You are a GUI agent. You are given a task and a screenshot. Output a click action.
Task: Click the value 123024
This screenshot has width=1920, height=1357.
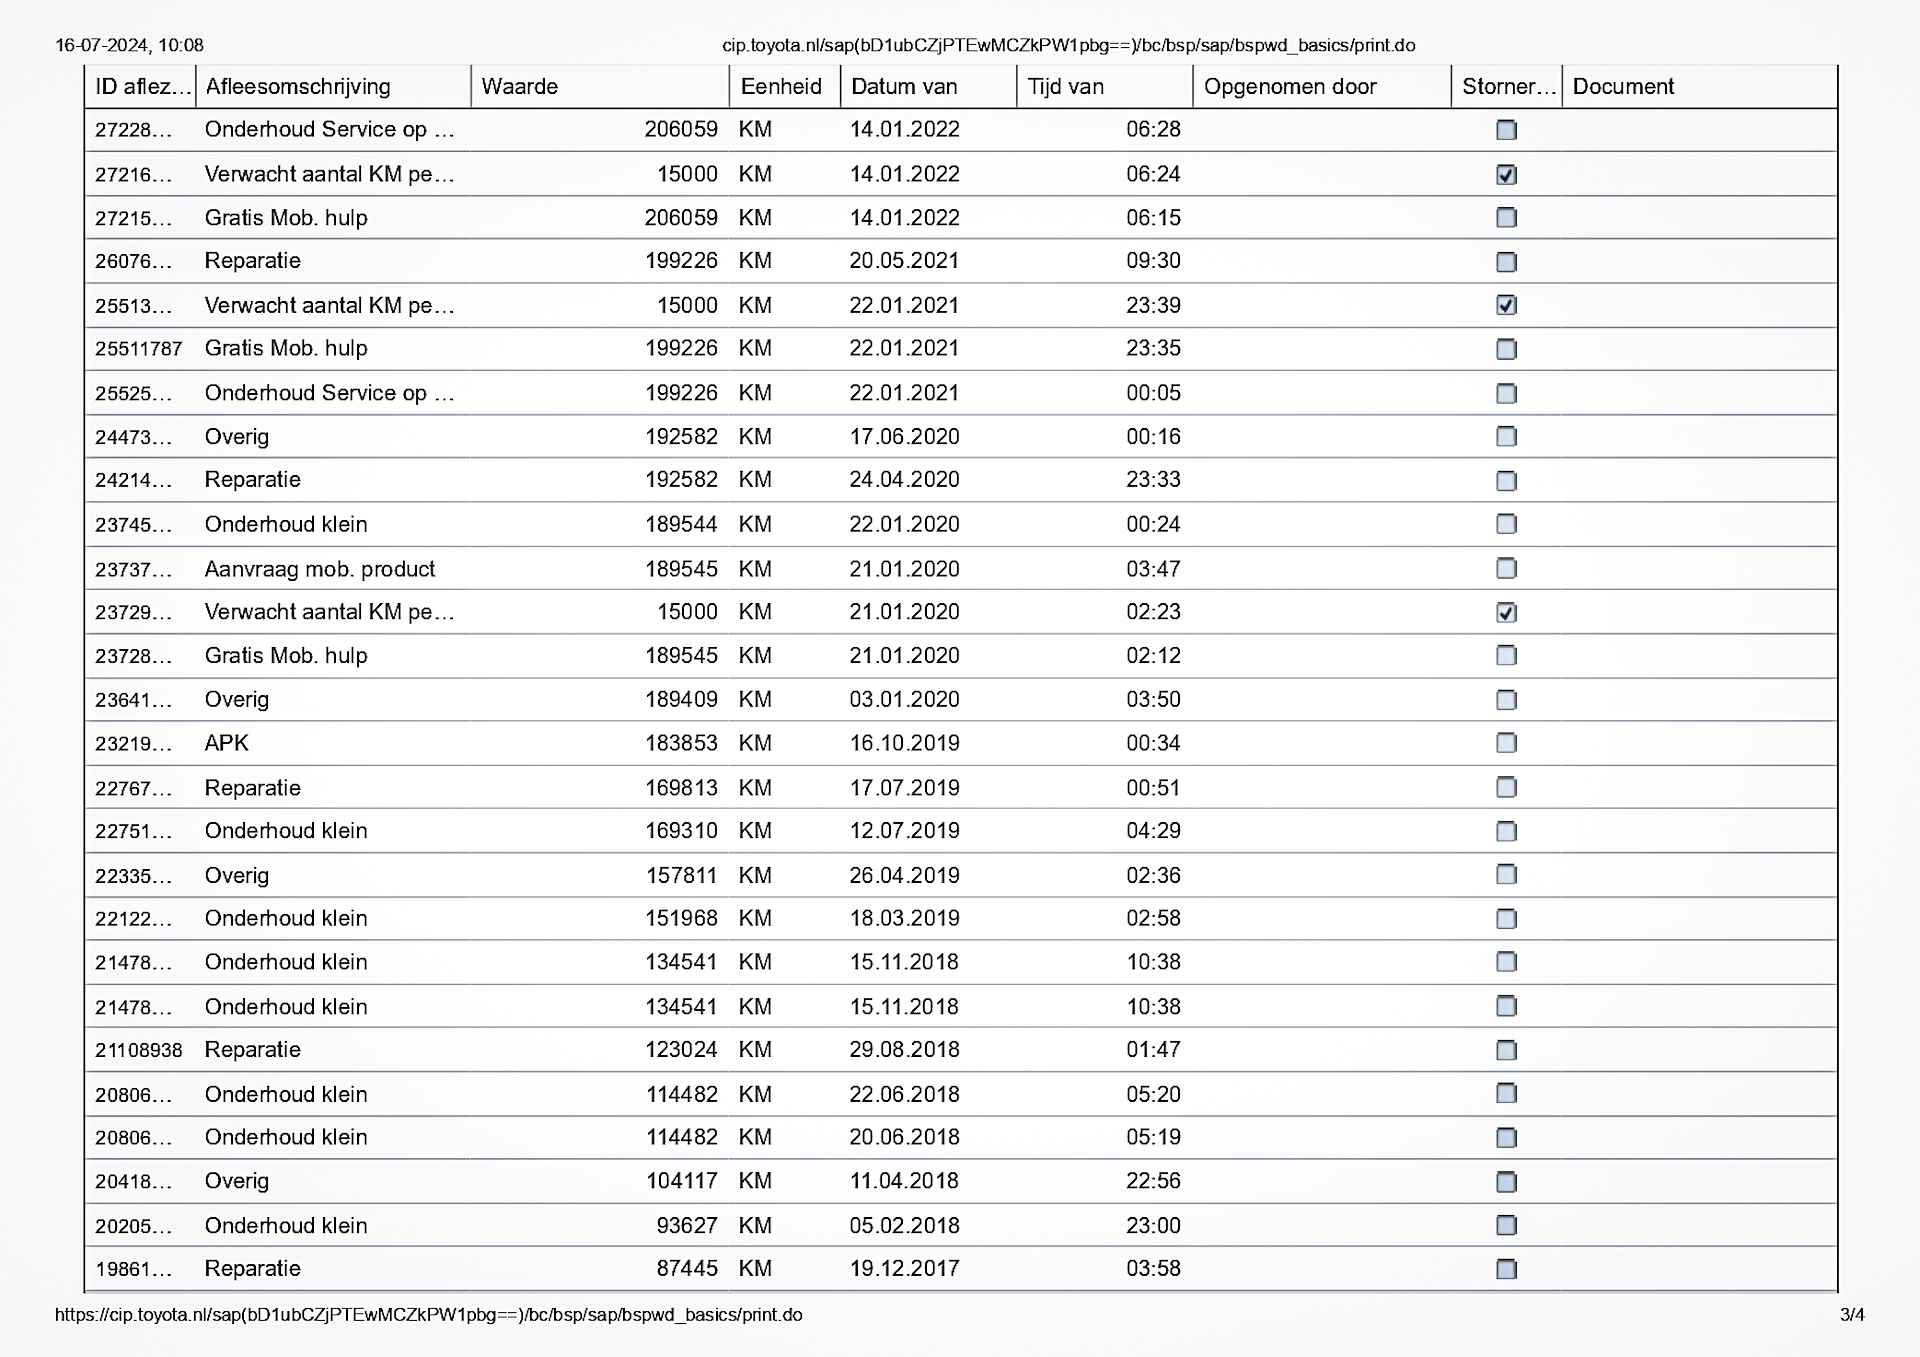coord(681,1049)
